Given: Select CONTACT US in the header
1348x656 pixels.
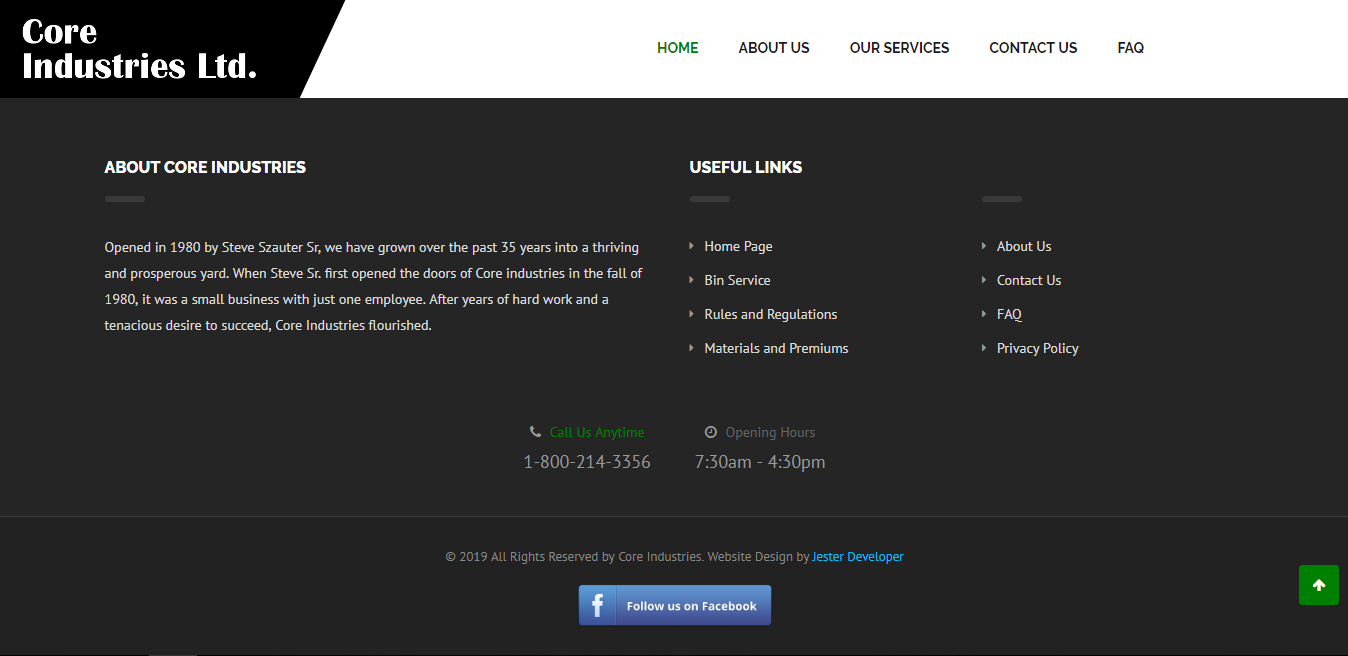Looking at the screenshot, I should tap(1033, 48).
